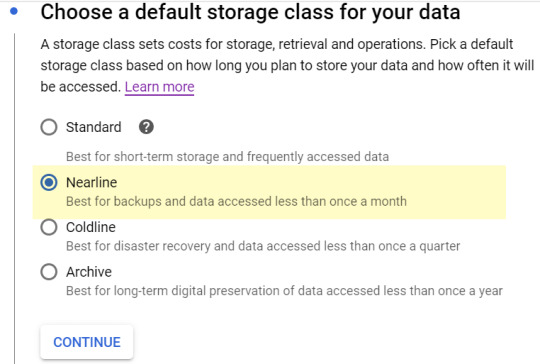Click the short-term storage description under Standard
This screenshot has height=364, width=540.
(x=227, y=157)
